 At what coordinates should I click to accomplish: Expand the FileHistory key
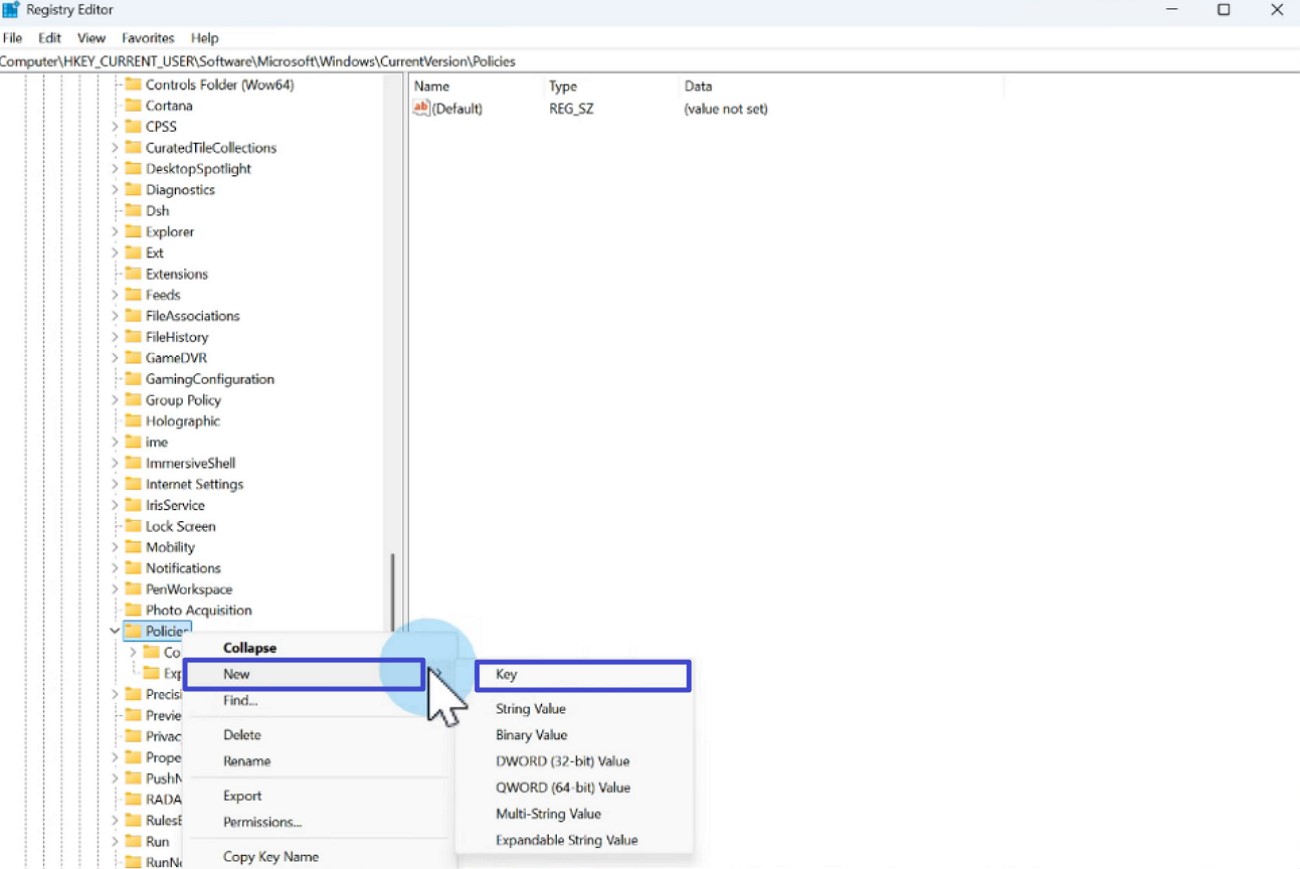point(115,337)
